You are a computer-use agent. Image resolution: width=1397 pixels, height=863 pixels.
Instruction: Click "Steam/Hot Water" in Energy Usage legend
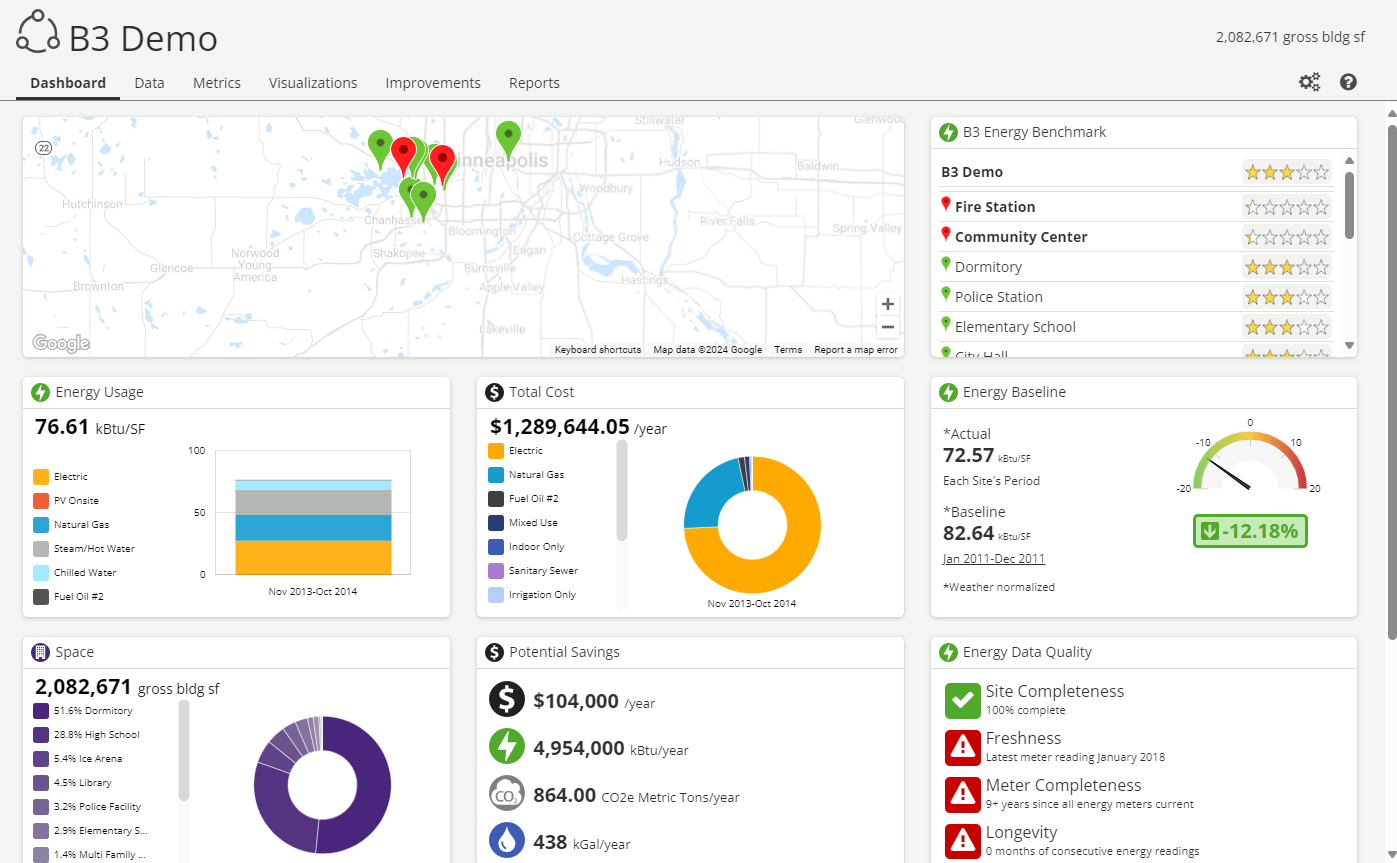click(94, 549)
